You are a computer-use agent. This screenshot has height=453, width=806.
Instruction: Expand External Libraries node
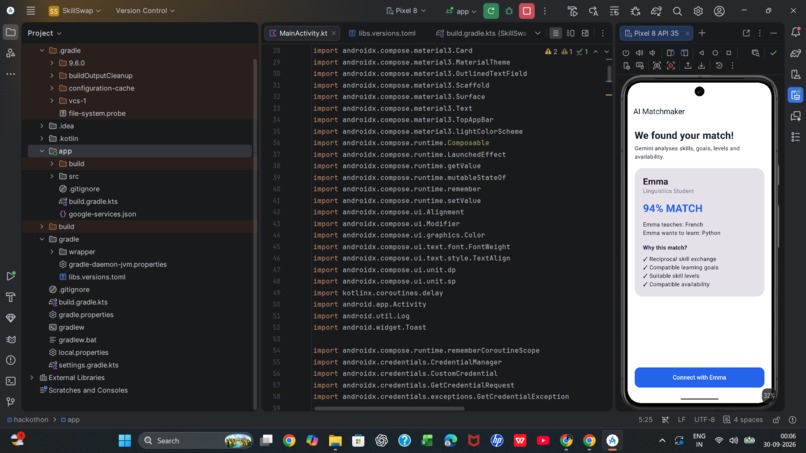click(x=32, y=377)
